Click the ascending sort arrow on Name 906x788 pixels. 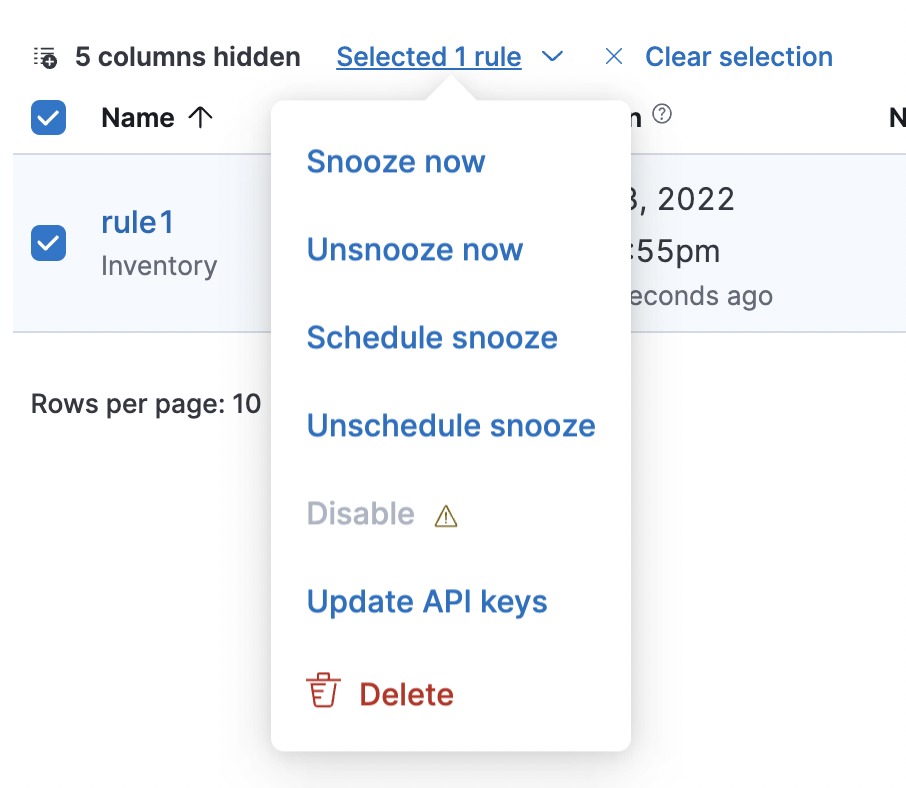pyautogui.click(x=201, y=117)
